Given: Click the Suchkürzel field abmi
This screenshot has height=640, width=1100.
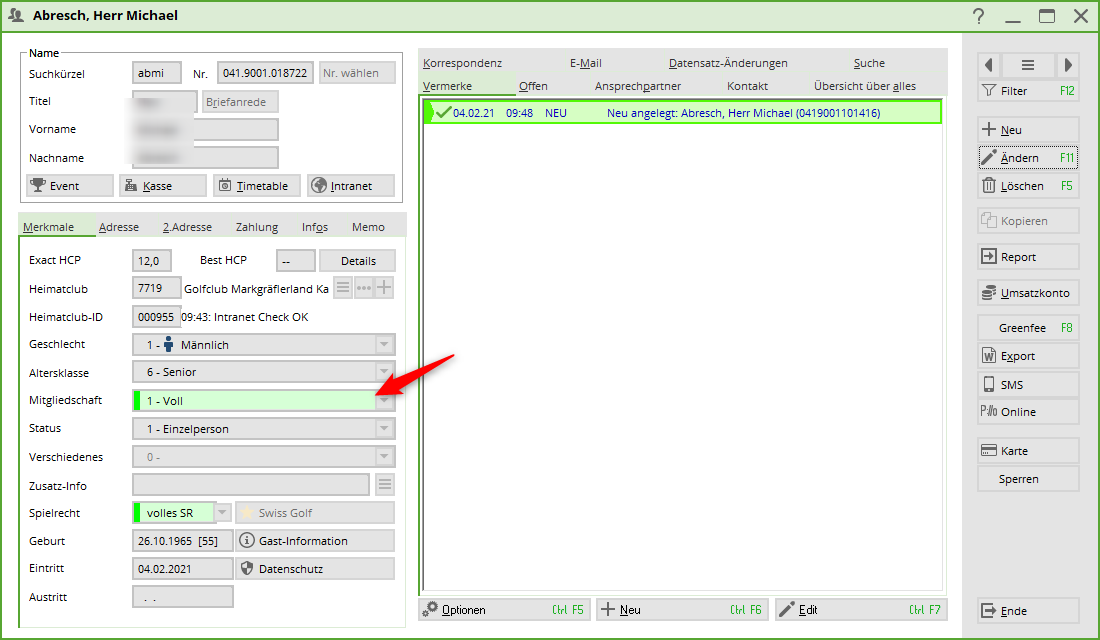Looking at the screenshot, I should tap(157, 73).
